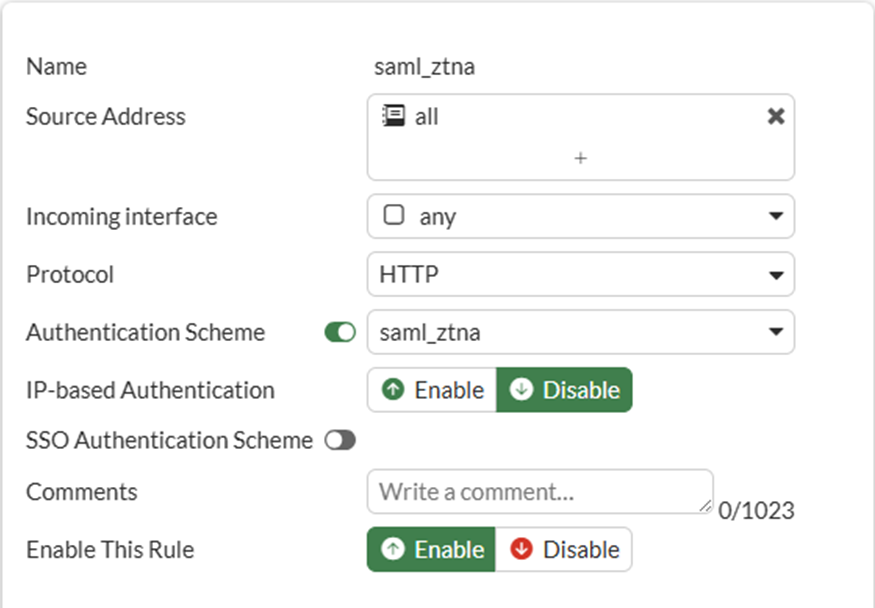Image resolution: width=875 pixels, height=608 pixels.
Task: Click the Enable button for this rule
Action: (x=432, y=549)
